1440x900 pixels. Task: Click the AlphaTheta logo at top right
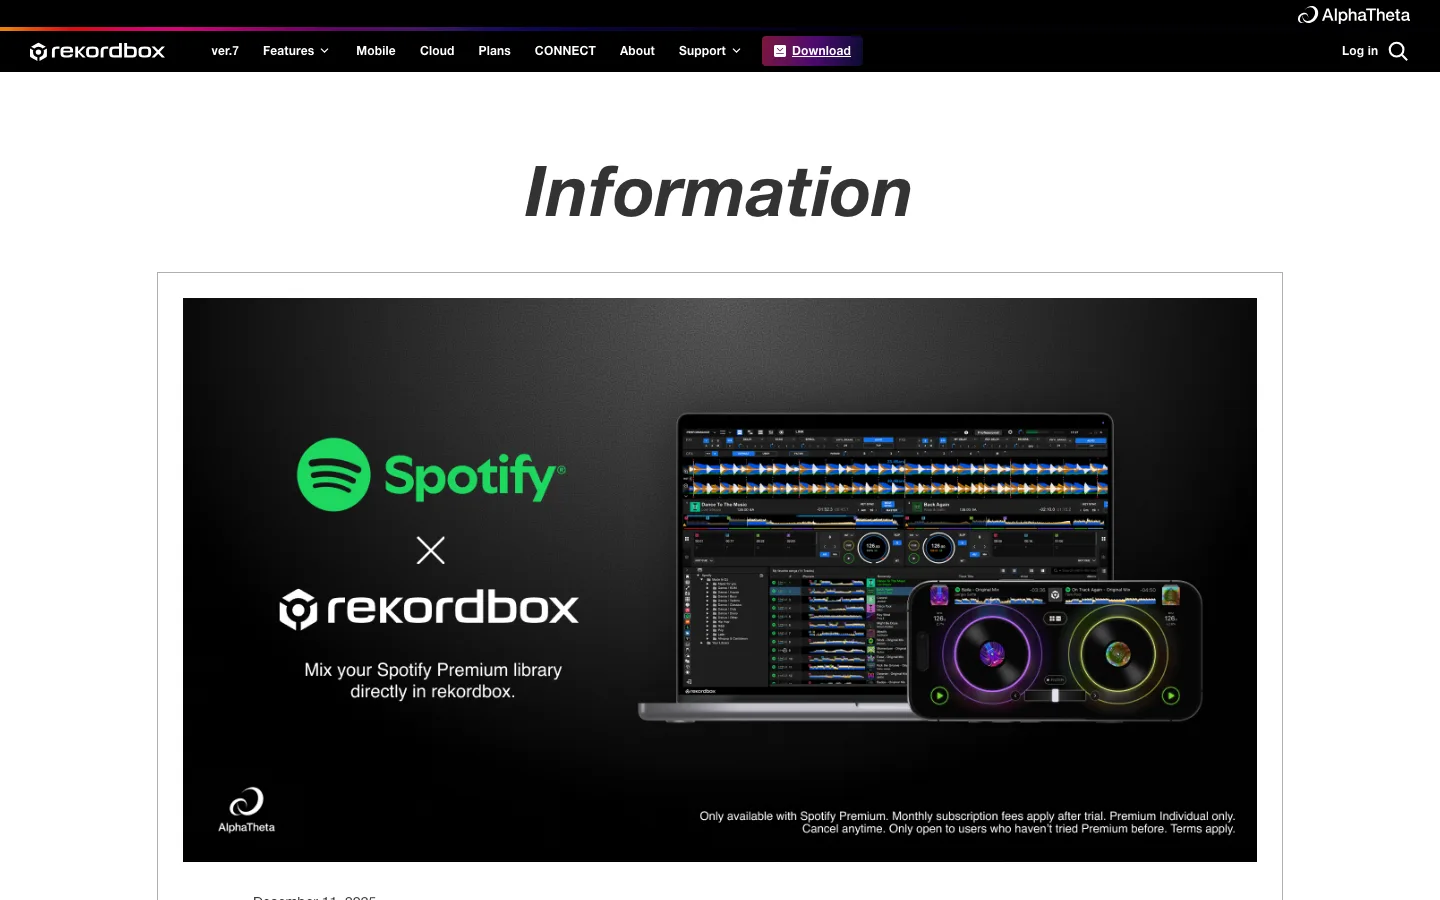1354,15
